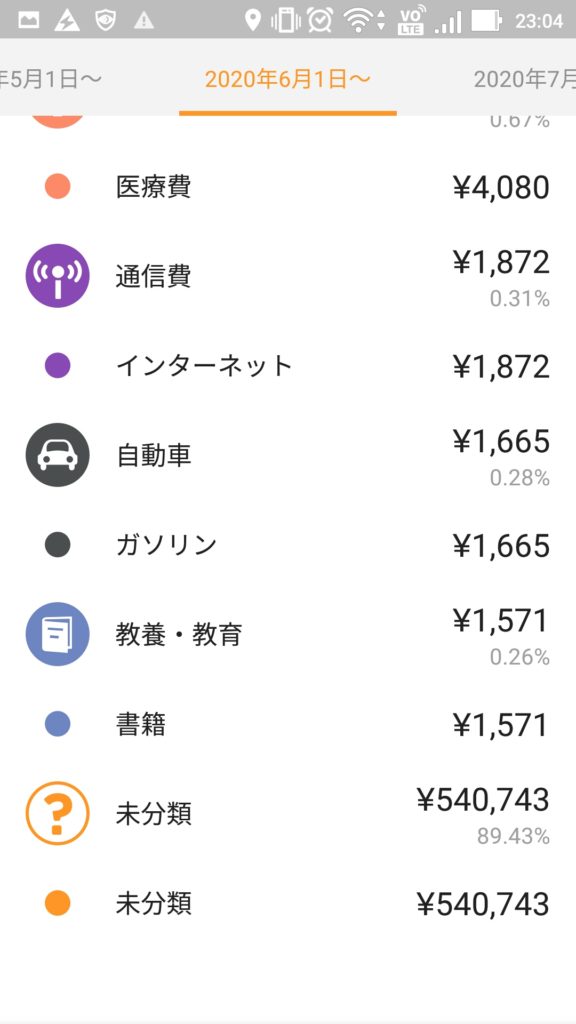576x1024 pixels.
Task: Switch to the 2020年7月 tab
Action: tap(524, 80)
